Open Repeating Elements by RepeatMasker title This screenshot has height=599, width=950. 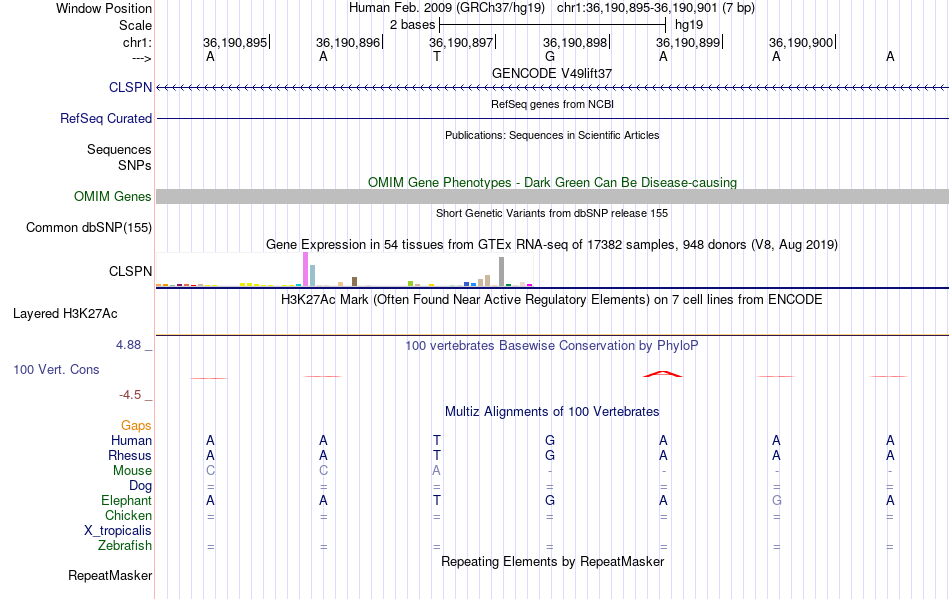[x=552, y=561]
